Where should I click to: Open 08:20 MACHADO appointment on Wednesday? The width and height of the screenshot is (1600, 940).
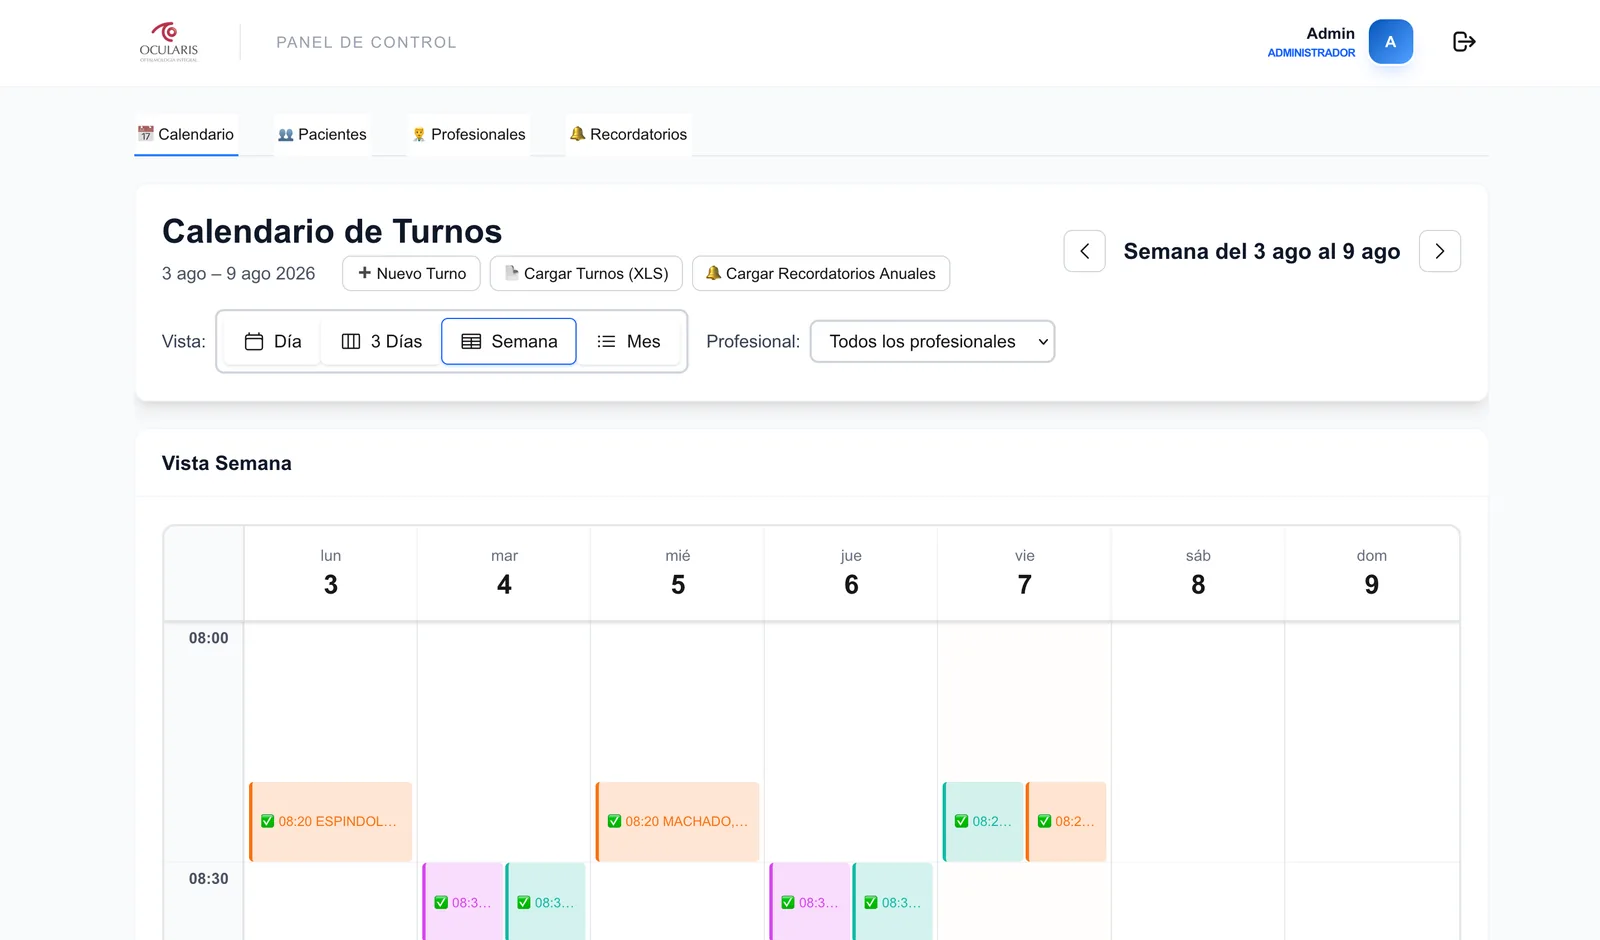[x=677, y=822]
